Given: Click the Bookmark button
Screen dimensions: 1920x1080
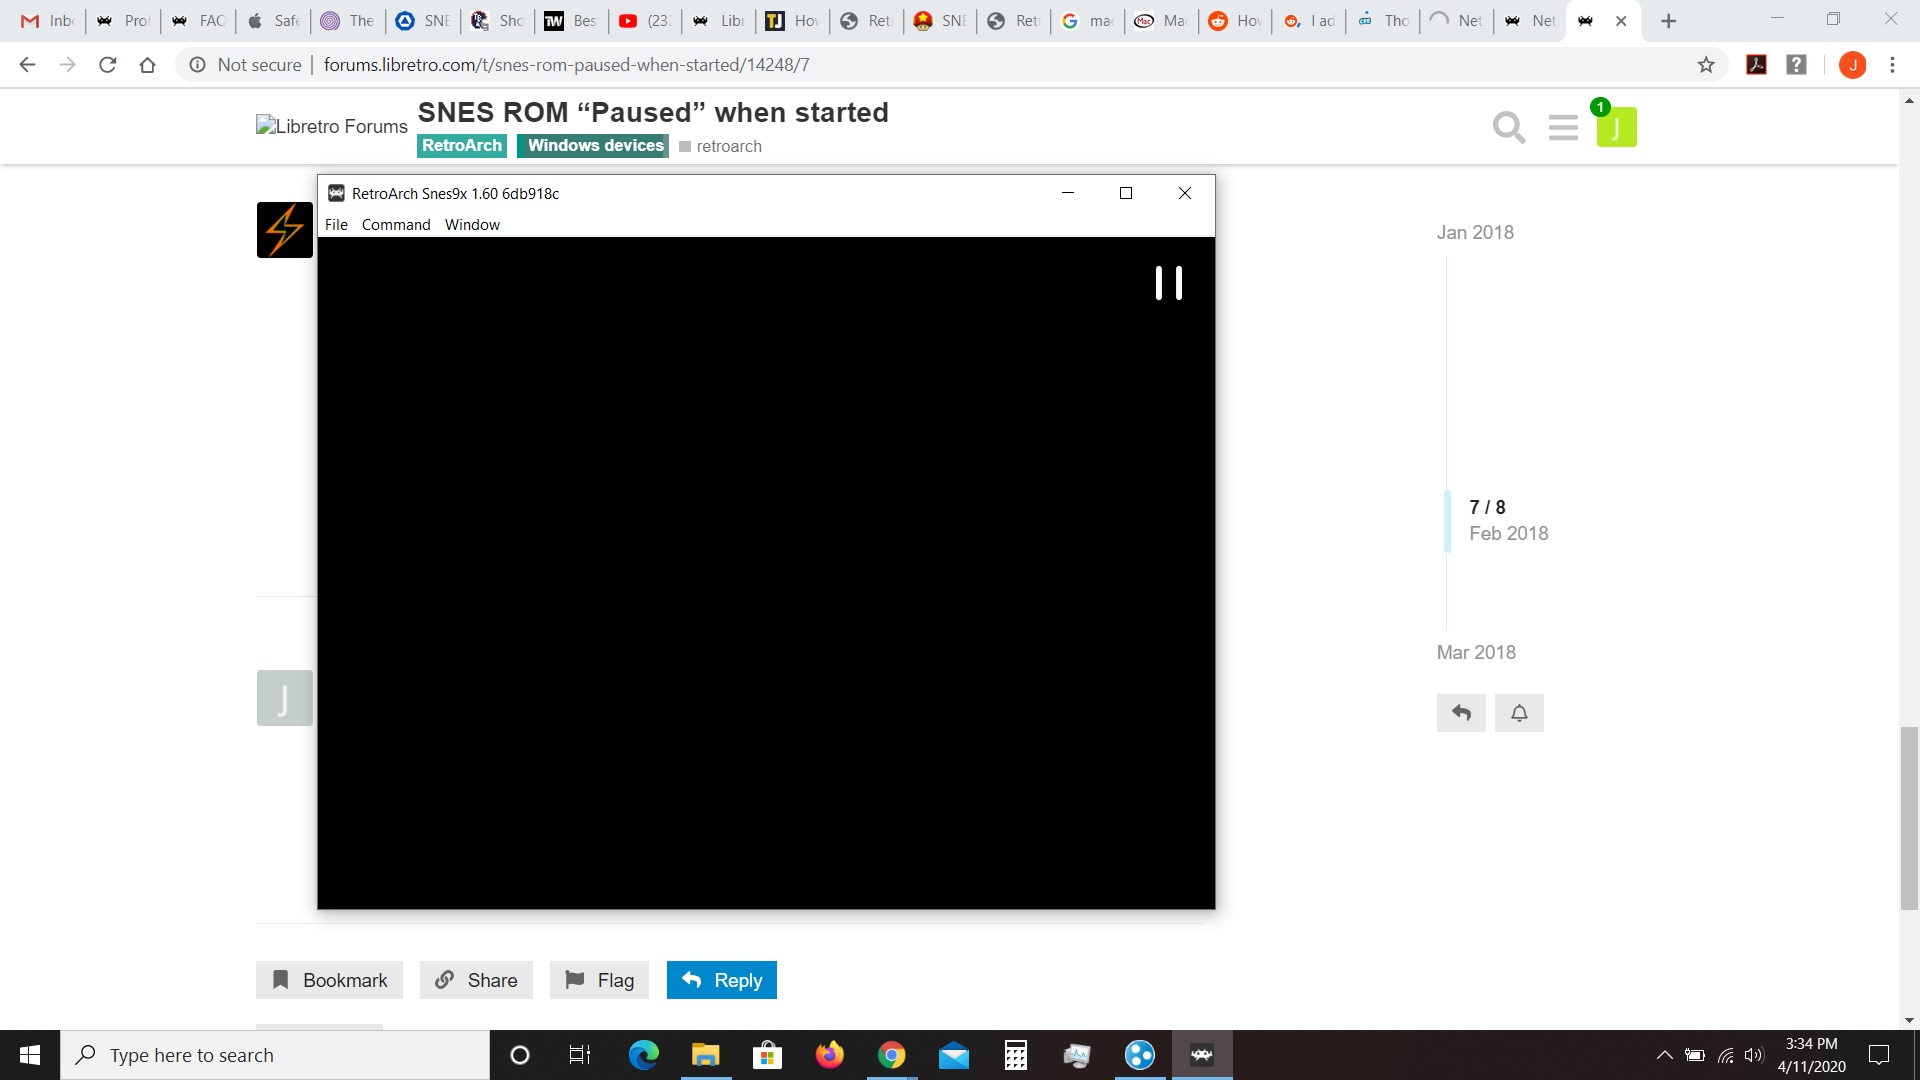Looking at the screenshot, I should pos(329,980).
